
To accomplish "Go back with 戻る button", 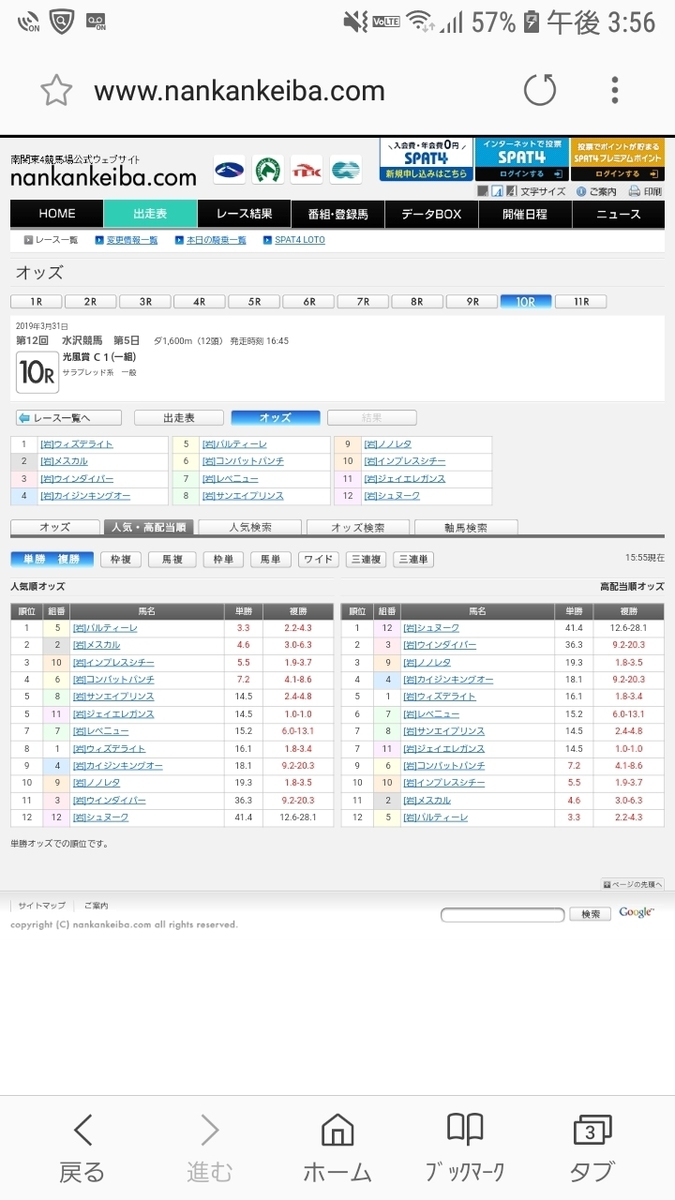I will [x=82, y=1147].
